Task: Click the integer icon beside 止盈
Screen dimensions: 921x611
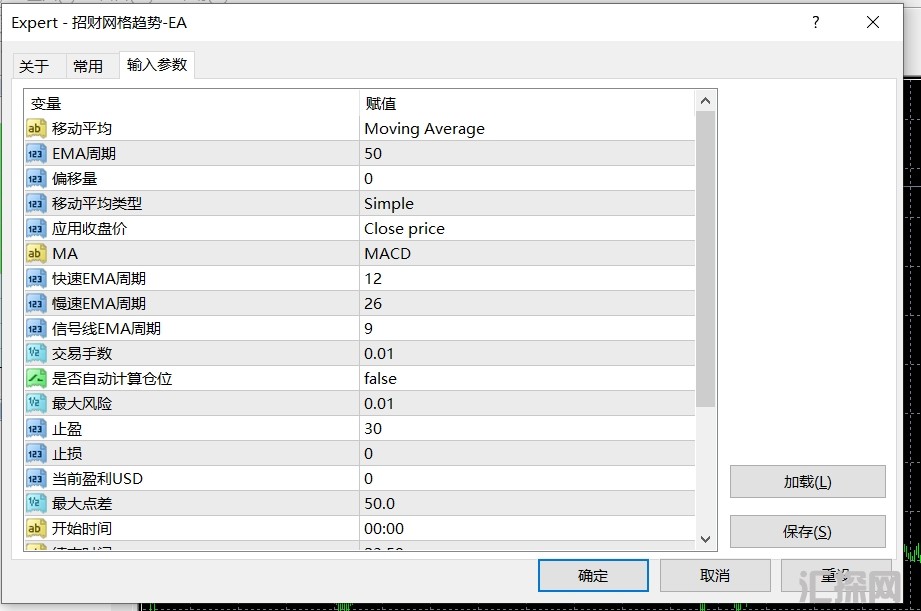Action: pos(35,429)
